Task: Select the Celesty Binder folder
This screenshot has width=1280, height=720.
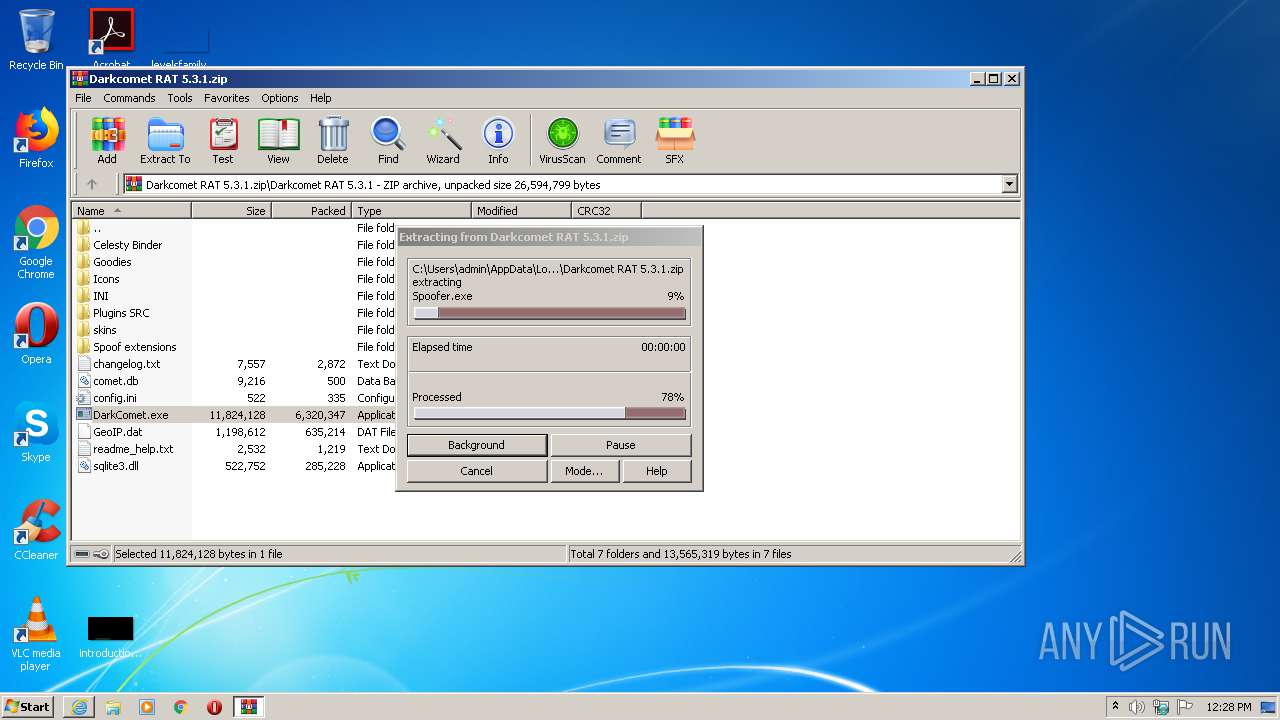Action: tap(127, 245)
